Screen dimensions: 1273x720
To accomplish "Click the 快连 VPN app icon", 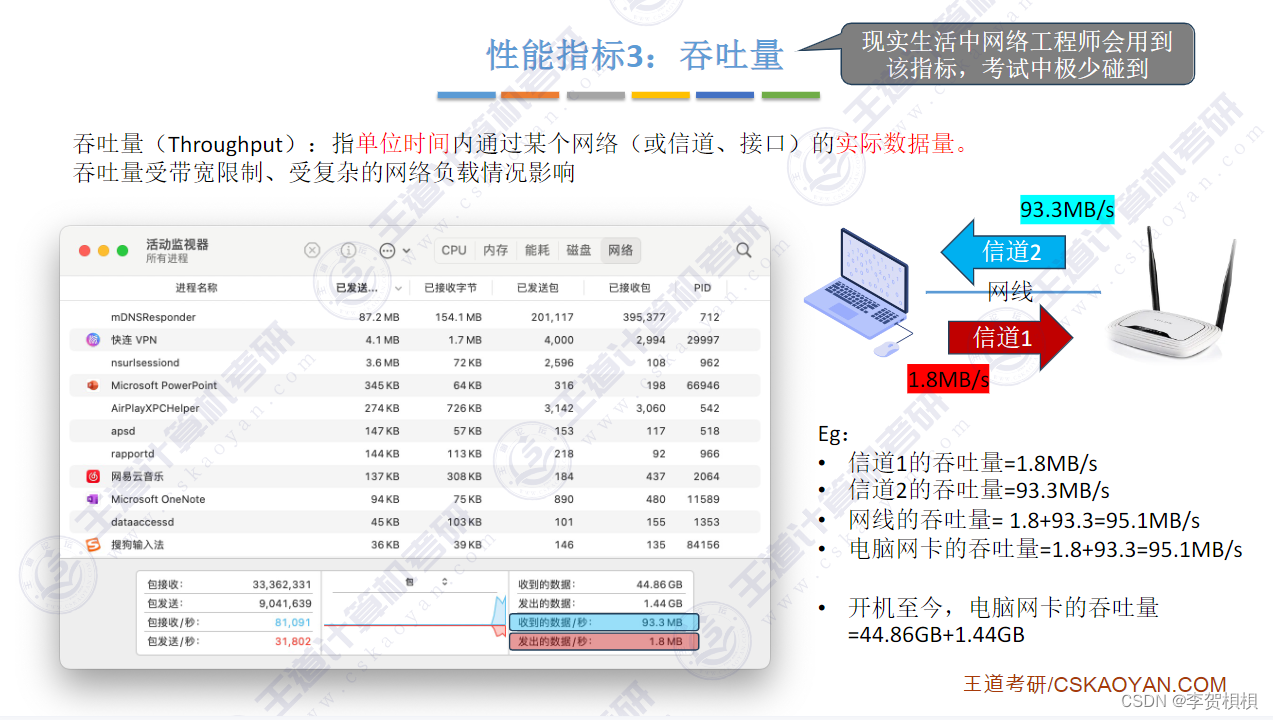I will [x=93, y=340].
